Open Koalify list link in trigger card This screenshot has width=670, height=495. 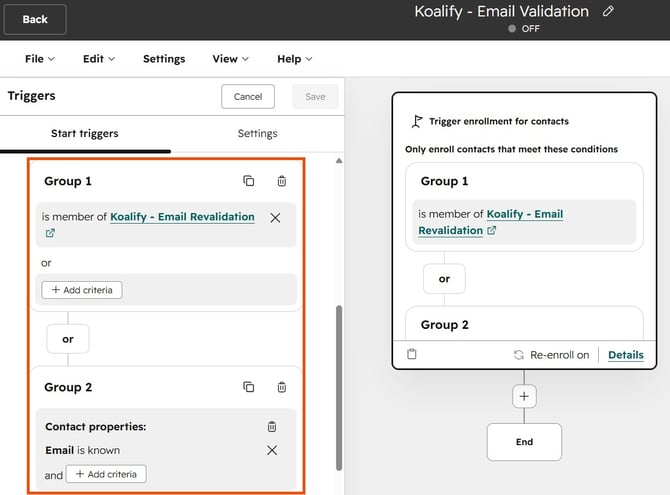(x=491, y=222)
